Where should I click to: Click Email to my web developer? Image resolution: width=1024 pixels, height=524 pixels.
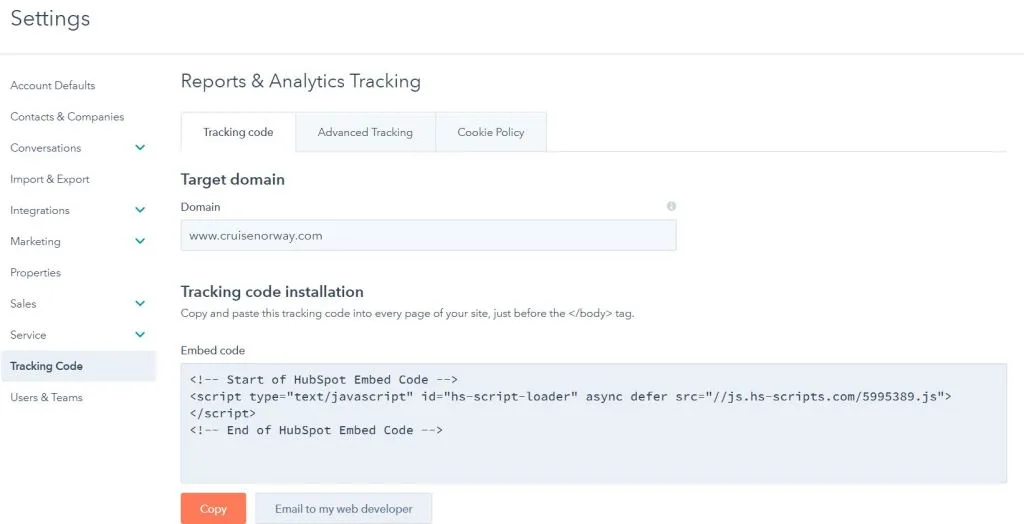pyautogui.click(x=344, y=508)
